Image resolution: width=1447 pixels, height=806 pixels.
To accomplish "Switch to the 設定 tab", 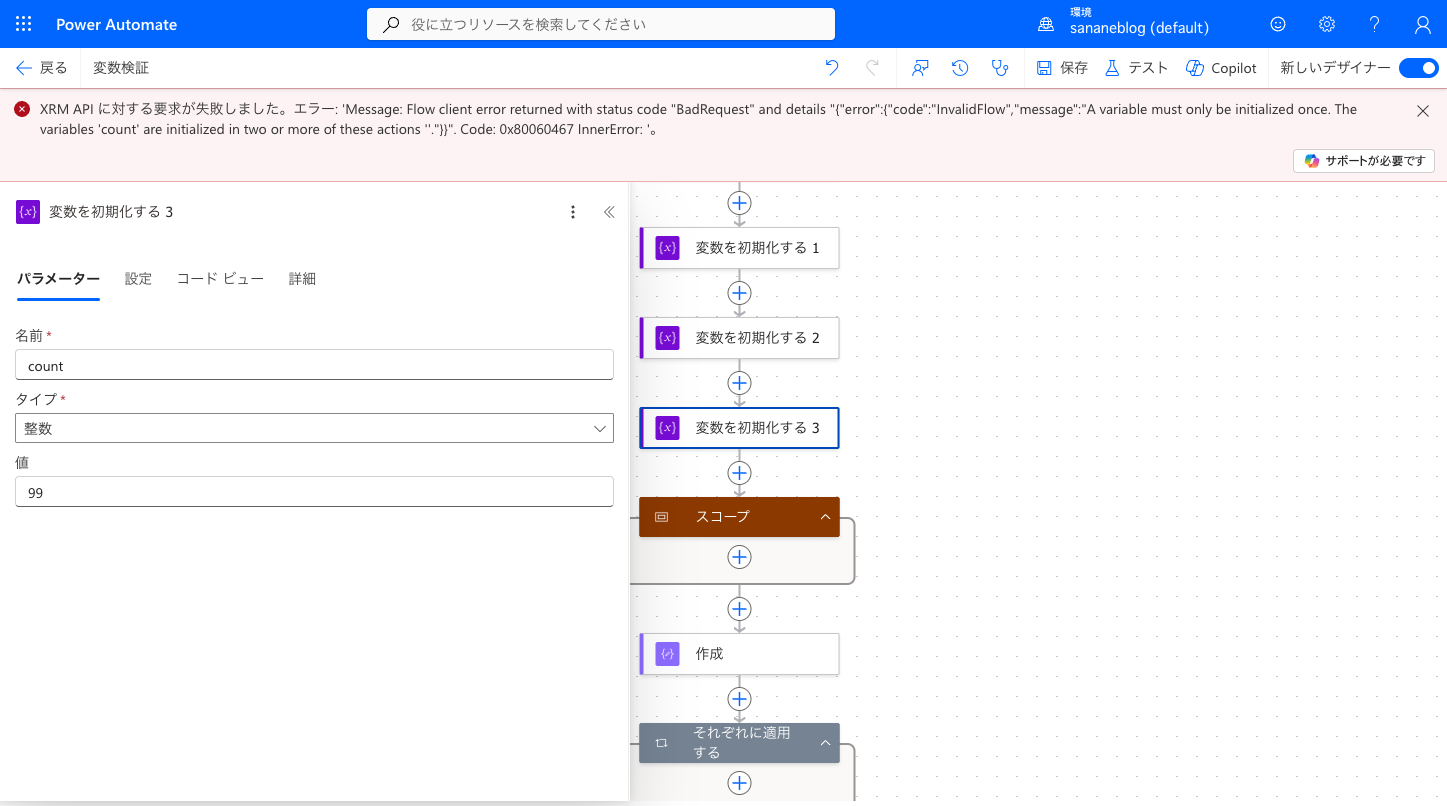I will pyautogui.click(x=138, y=279).
